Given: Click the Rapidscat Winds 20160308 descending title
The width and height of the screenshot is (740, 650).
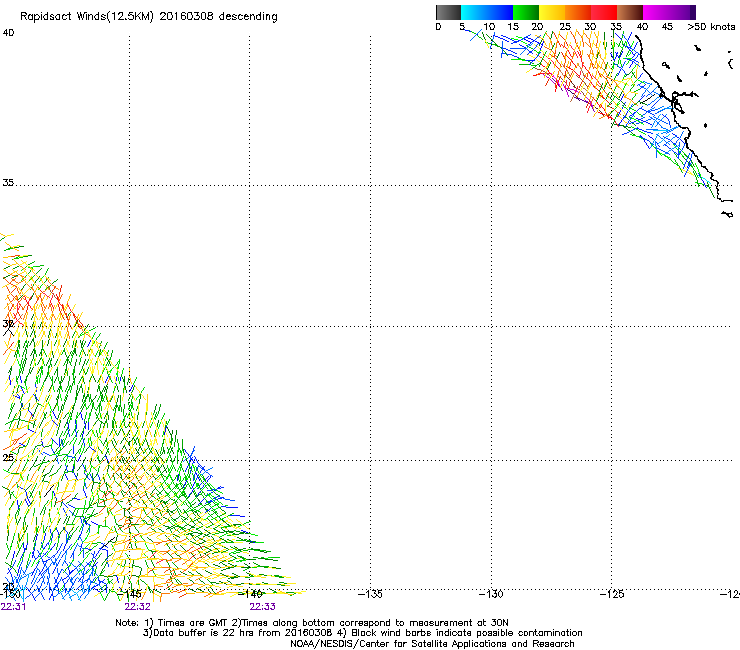Looking at the screenshot, I should (149, 17).
